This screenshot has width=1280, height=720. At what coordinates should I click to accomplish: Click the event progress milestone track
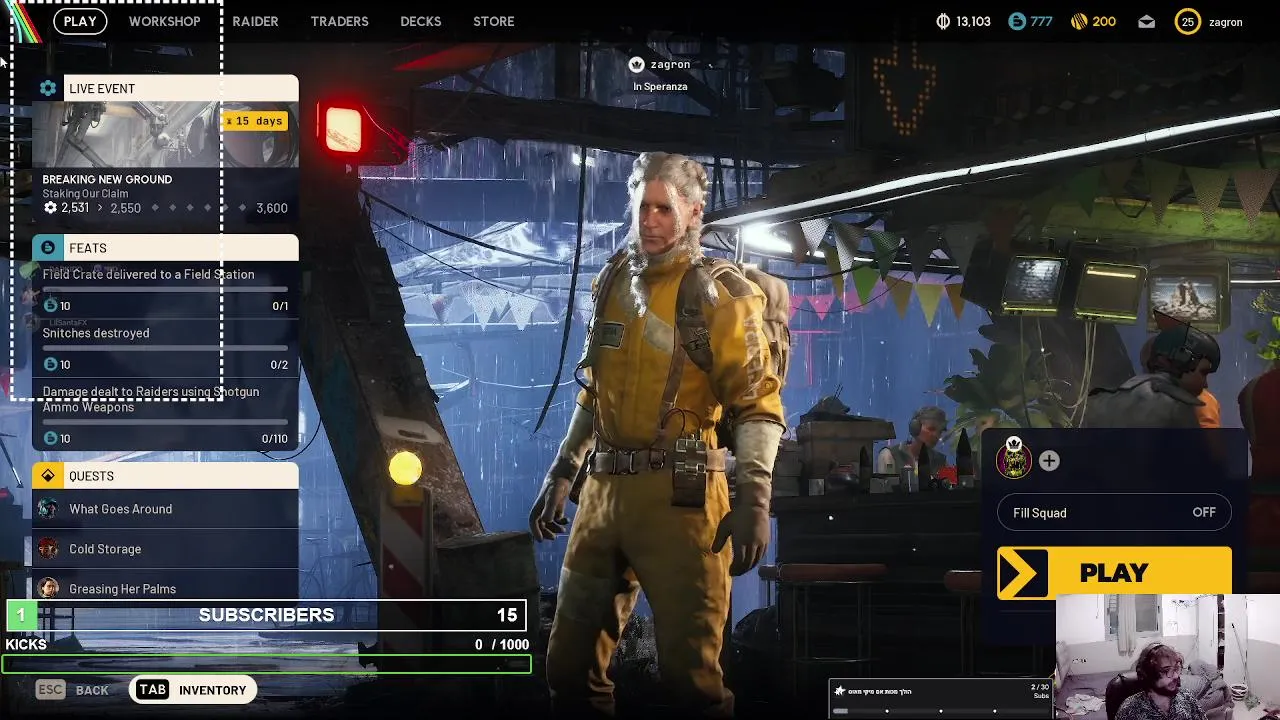[x=198, y=208]
